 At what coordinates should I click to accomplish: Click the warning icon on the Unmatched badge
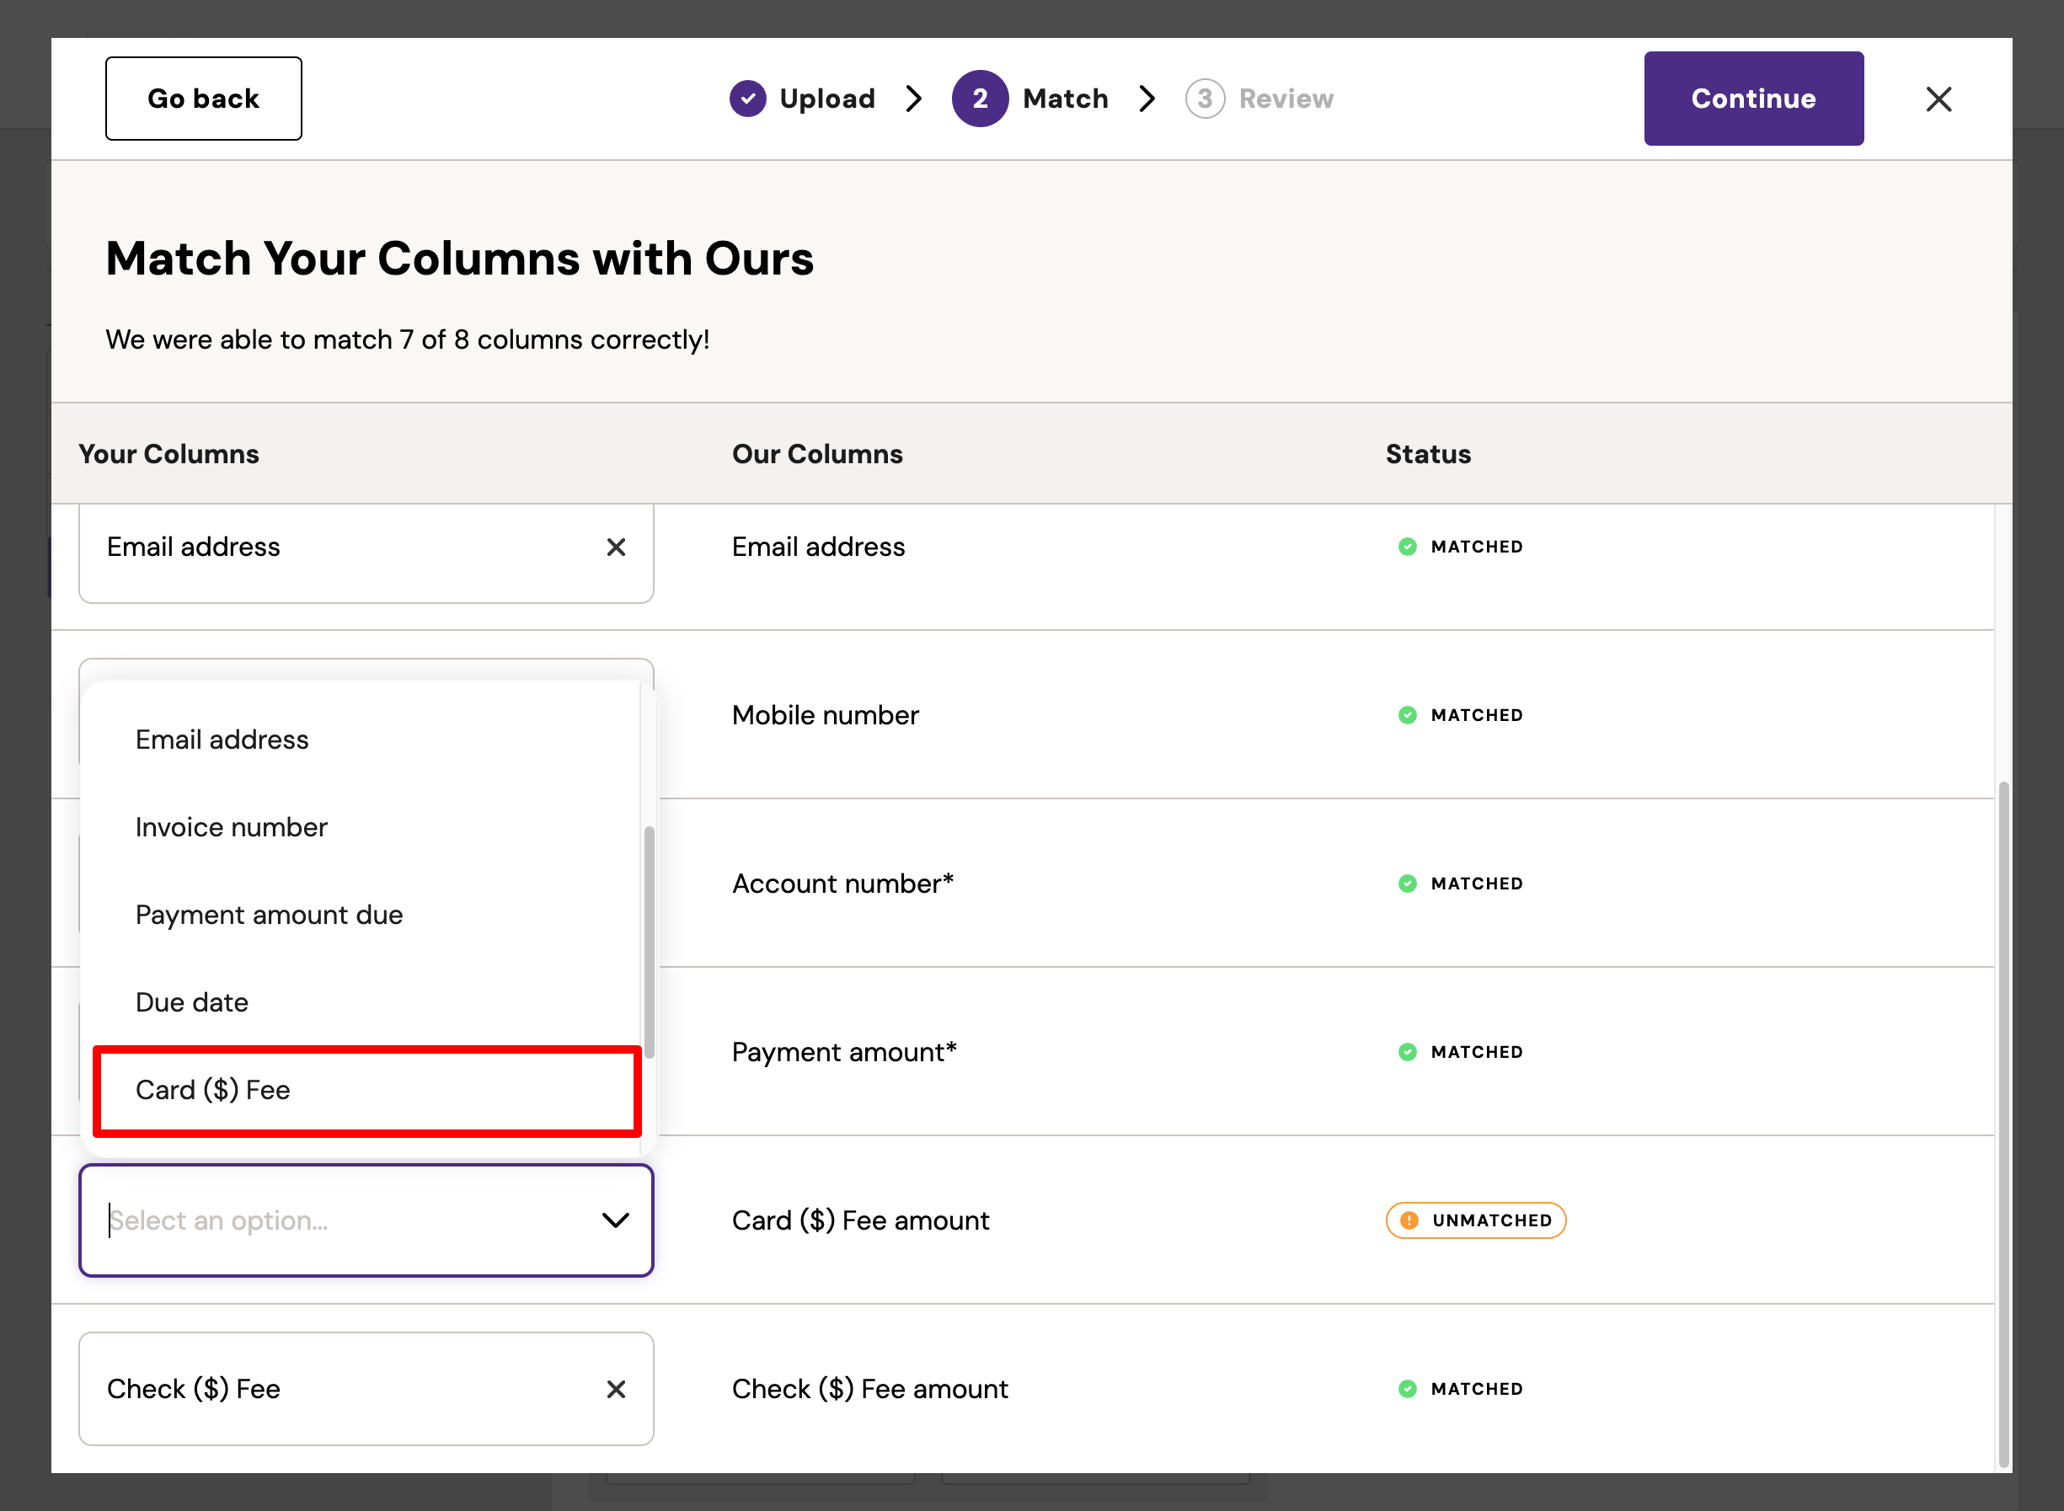pos(1409,1220)
